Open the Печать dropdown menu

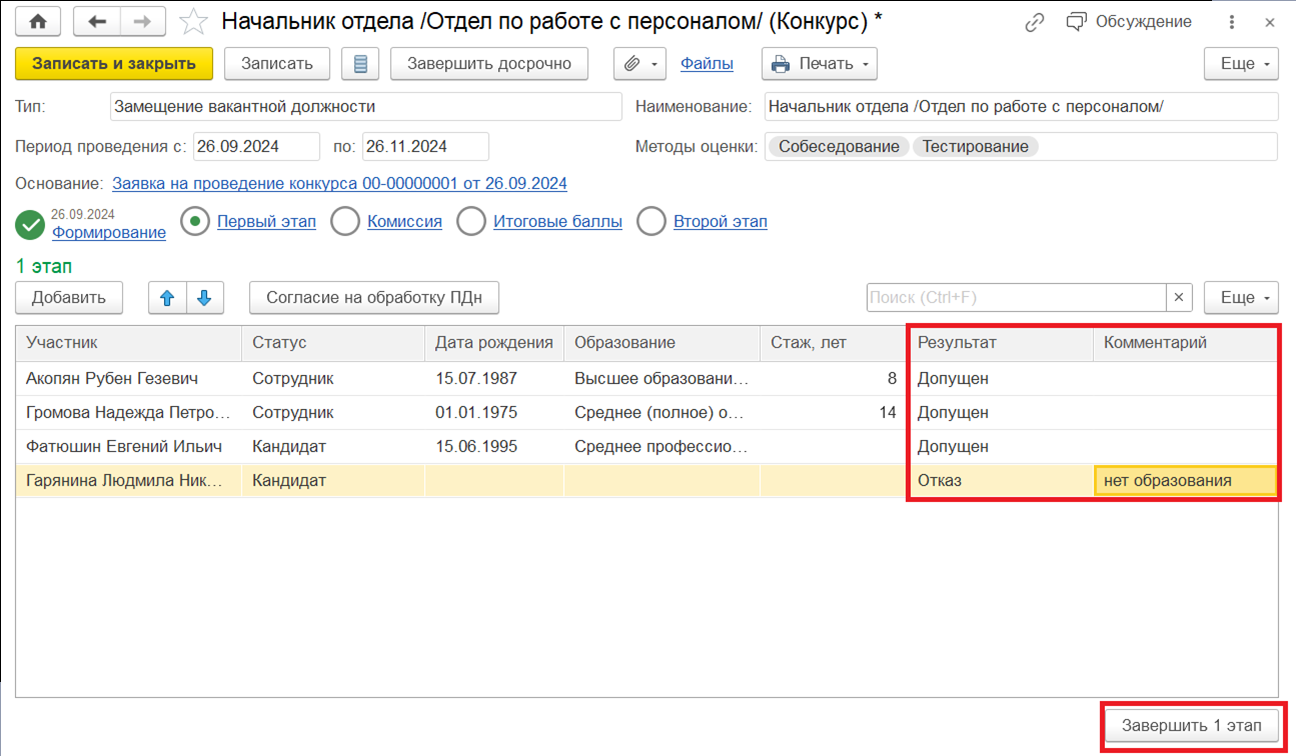point(819,64)
